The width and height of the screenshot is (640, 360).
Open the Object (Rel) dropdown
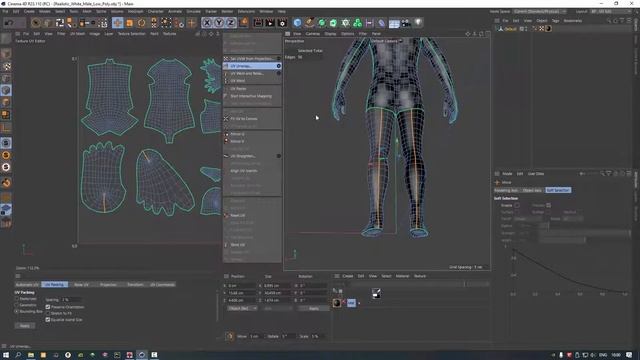click(242, 309)
